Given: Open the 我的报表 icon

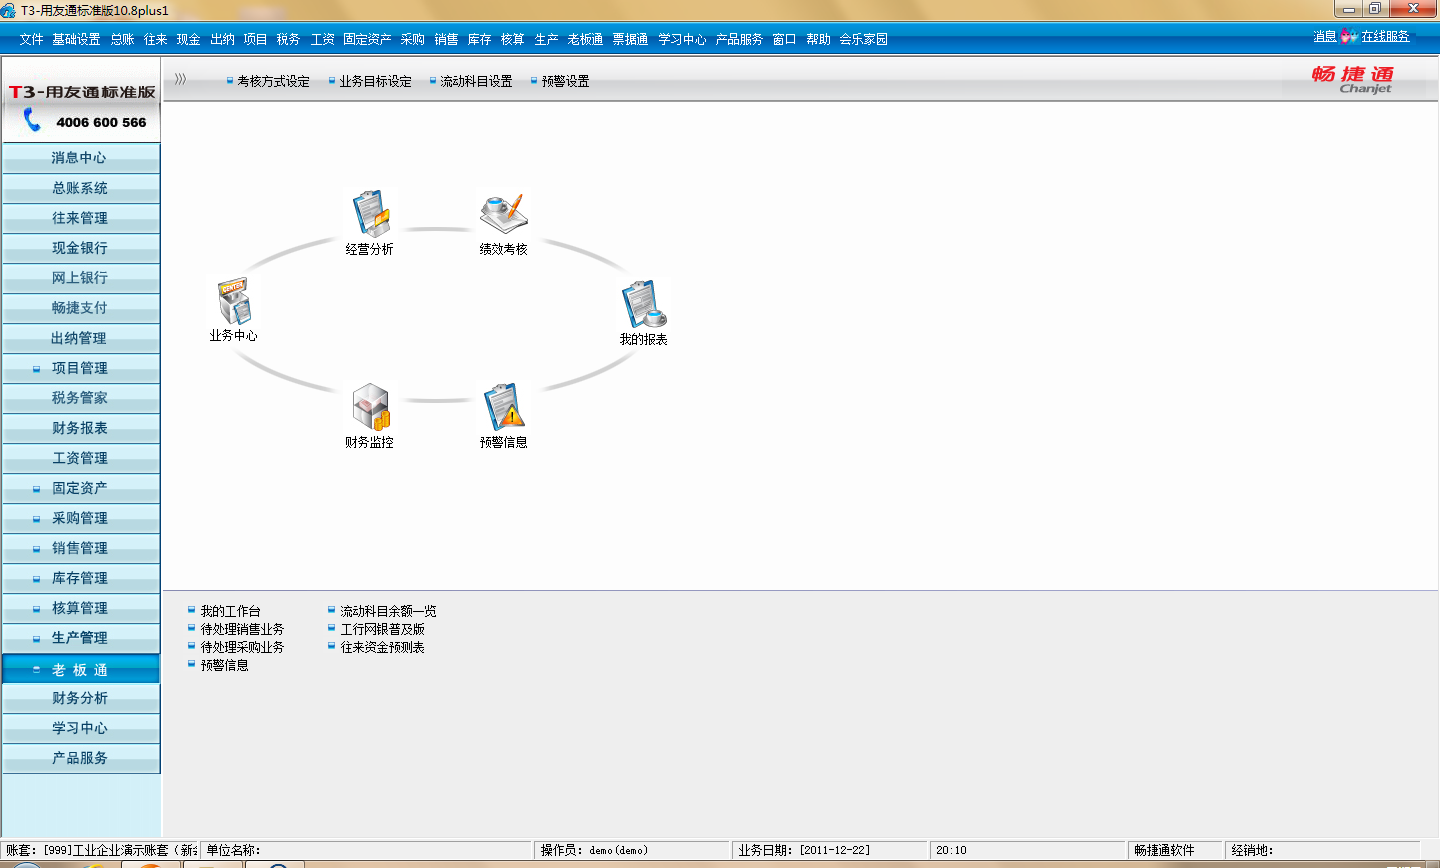Looking at the screenshot, I should (643, 304).
